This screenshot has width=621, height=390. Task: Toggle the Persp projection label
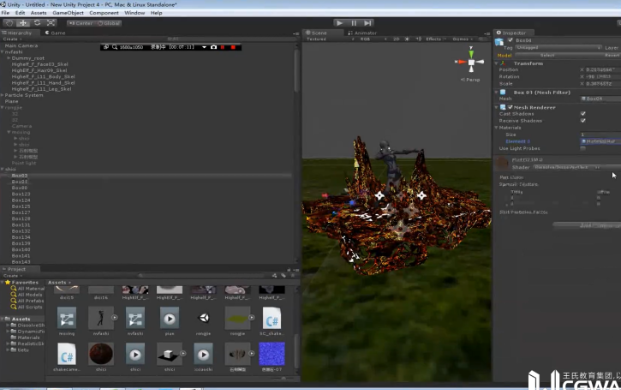click(x=470, y=80)
